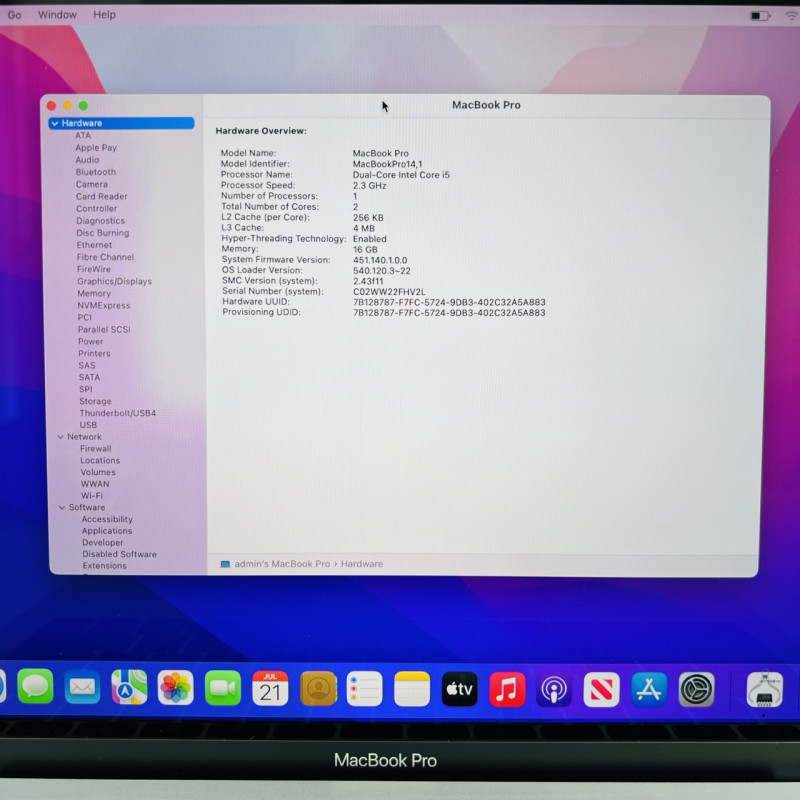Open Contacts app in the Dock
The image size is (800, 800).
coord(318,688)
